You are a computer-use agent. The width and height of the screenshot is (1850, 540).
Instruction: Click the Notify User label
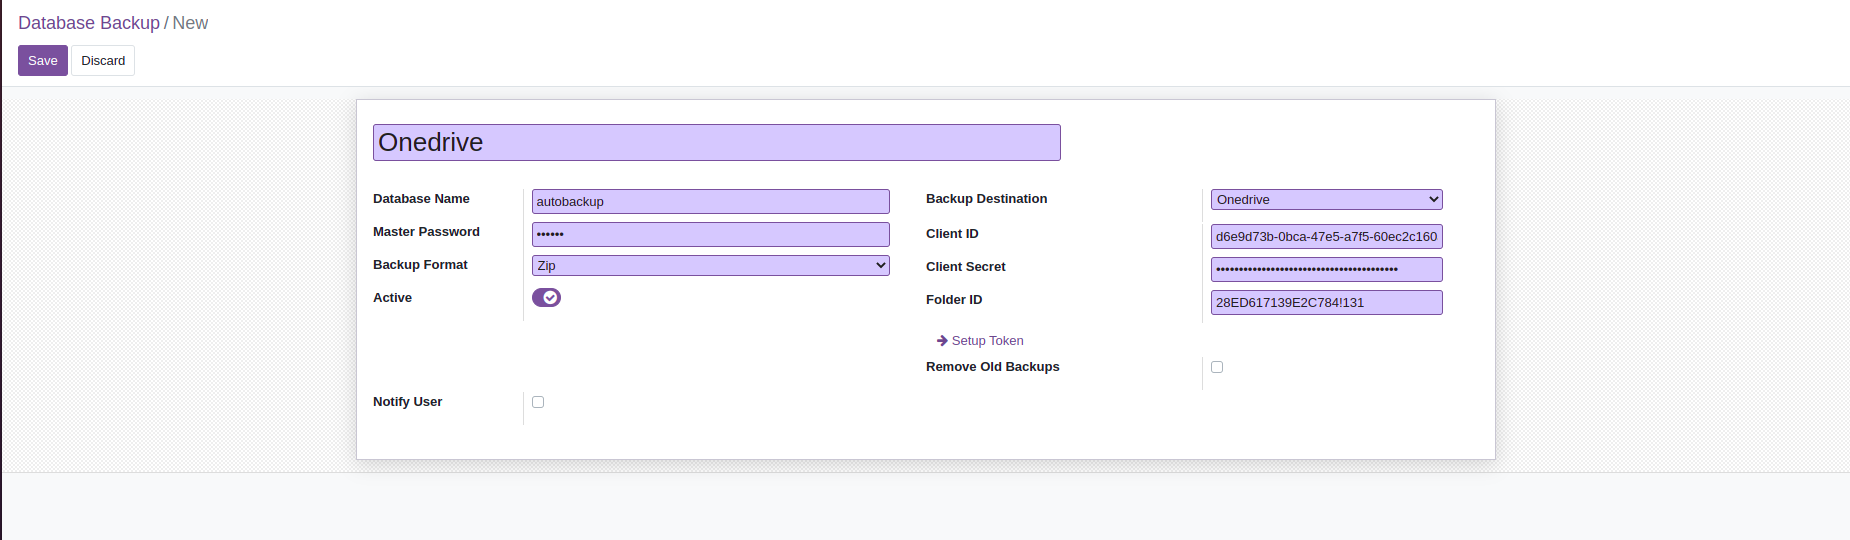click(407, 402)
